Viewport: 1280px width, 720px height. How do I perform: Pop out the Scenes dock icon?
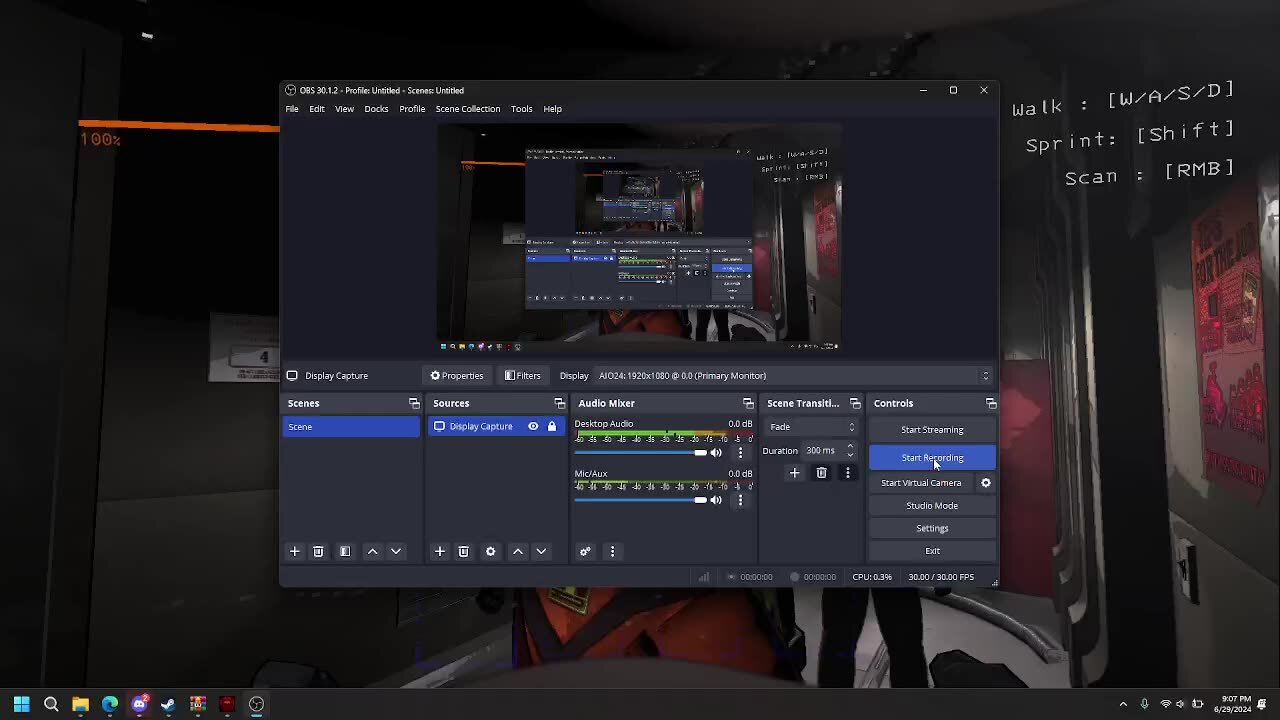click(414, 403)
